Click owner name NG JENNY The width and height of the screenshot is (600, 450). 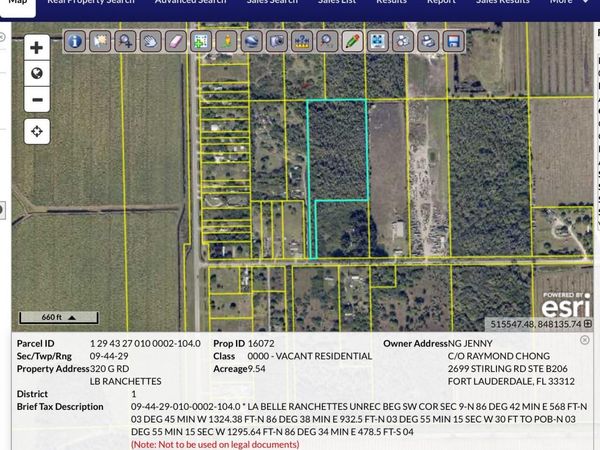tap(470, 343)
